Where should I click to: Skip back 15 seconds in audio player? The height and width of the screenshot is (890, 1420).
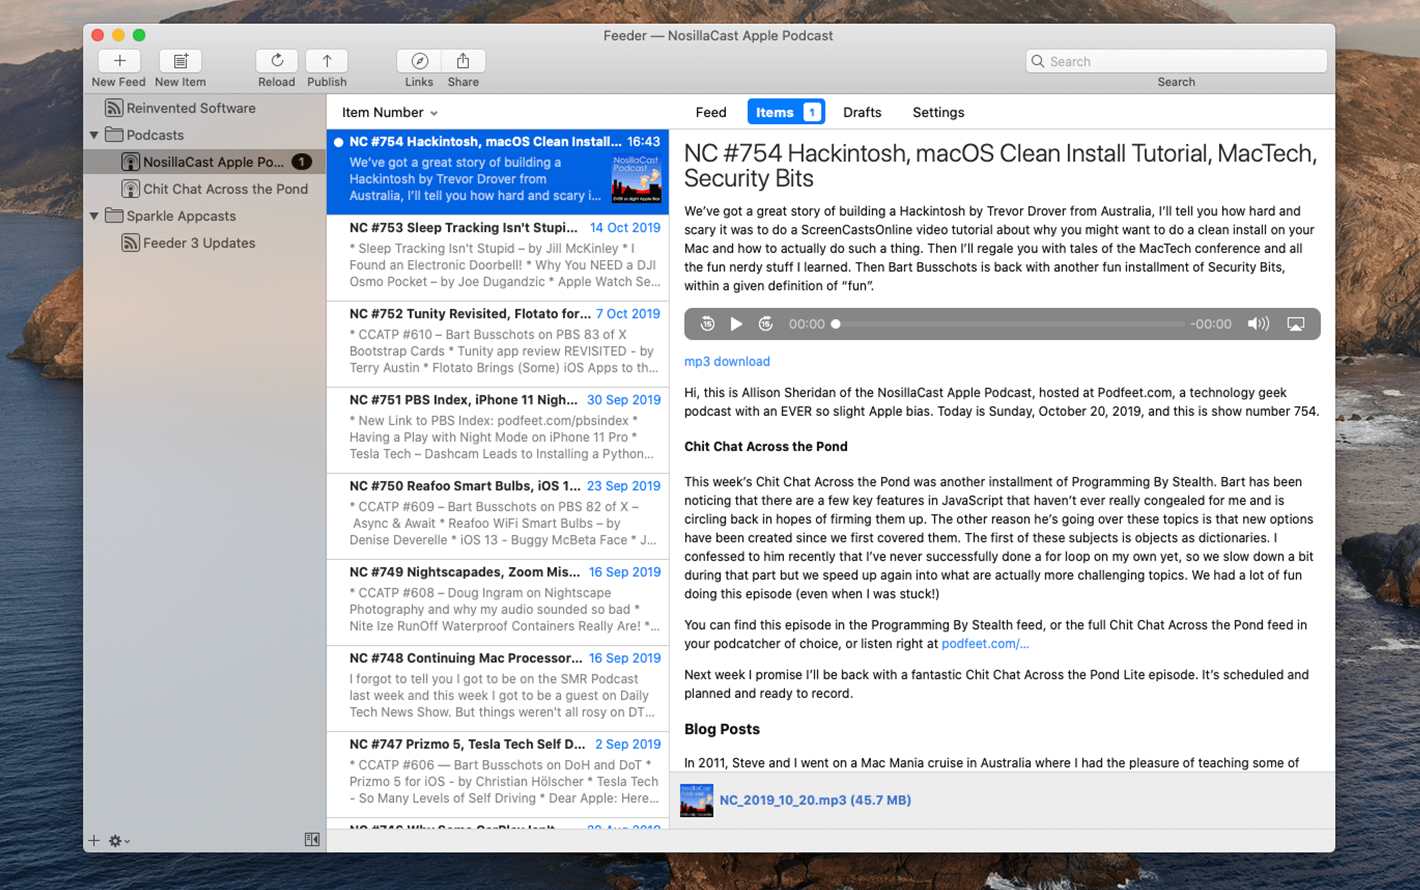tap(707, 324)
